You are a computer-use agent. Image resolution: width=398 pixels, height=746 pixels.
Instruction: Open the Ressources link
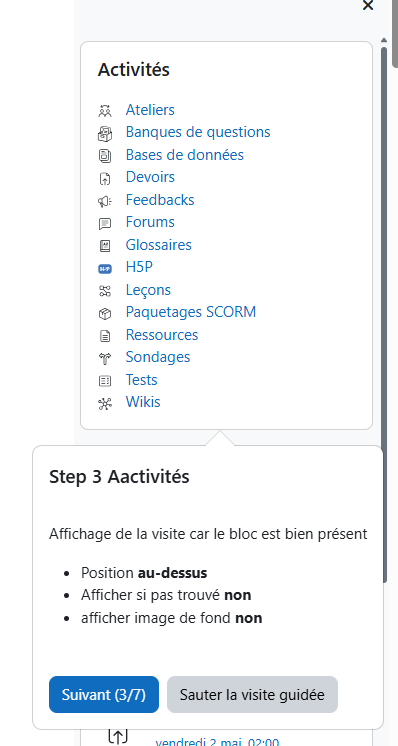tap(162, 334)
